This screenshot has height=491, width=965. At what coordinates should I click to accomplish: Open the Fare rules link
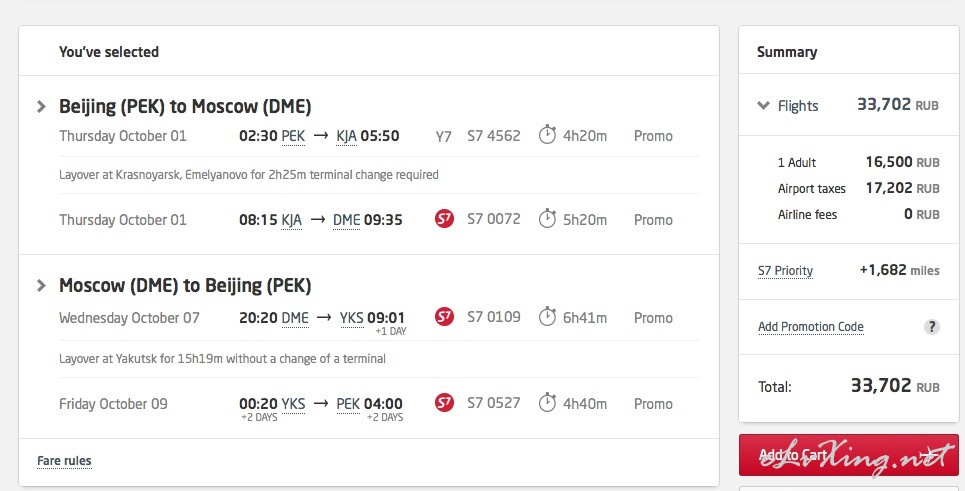[64, 461]
